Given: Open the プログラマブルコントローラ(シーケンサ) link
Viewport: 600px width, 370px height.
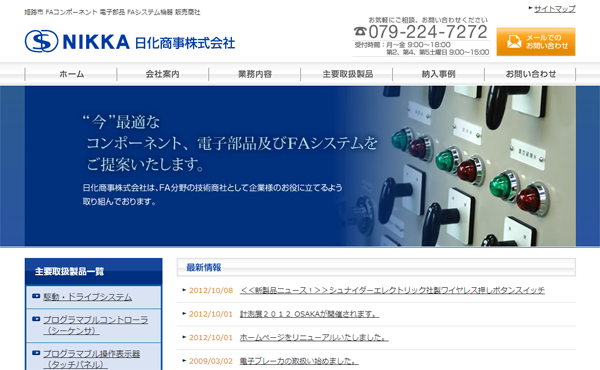Looking at the screenshot, I should [95, 325].
